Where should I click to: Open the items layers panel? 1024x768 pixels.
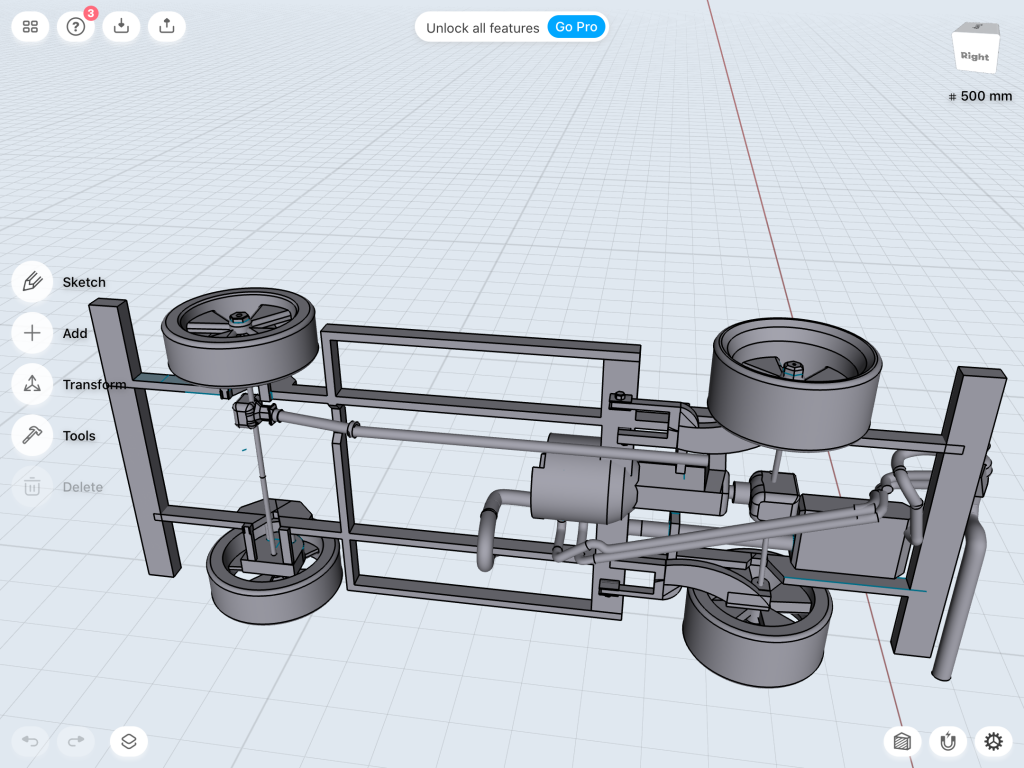[x=129, y=741]
